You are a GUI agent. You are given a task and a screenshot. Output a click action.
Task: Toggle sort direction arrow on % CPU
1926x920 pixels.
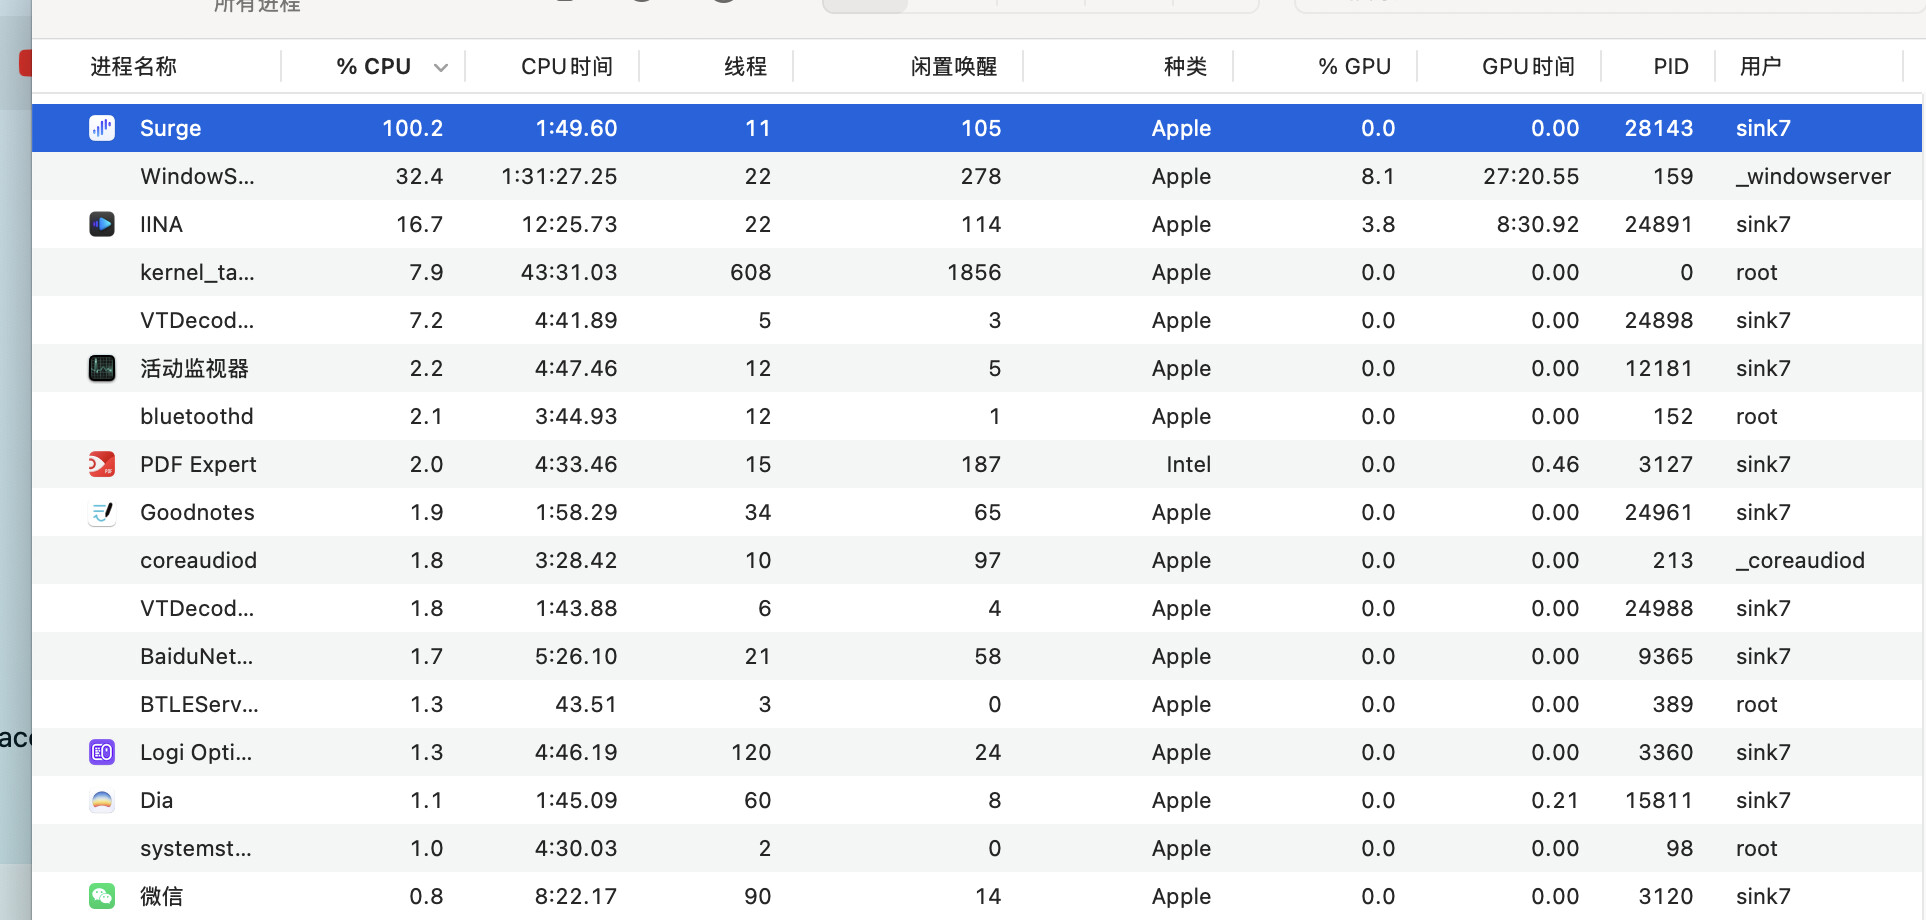point(440,67)
